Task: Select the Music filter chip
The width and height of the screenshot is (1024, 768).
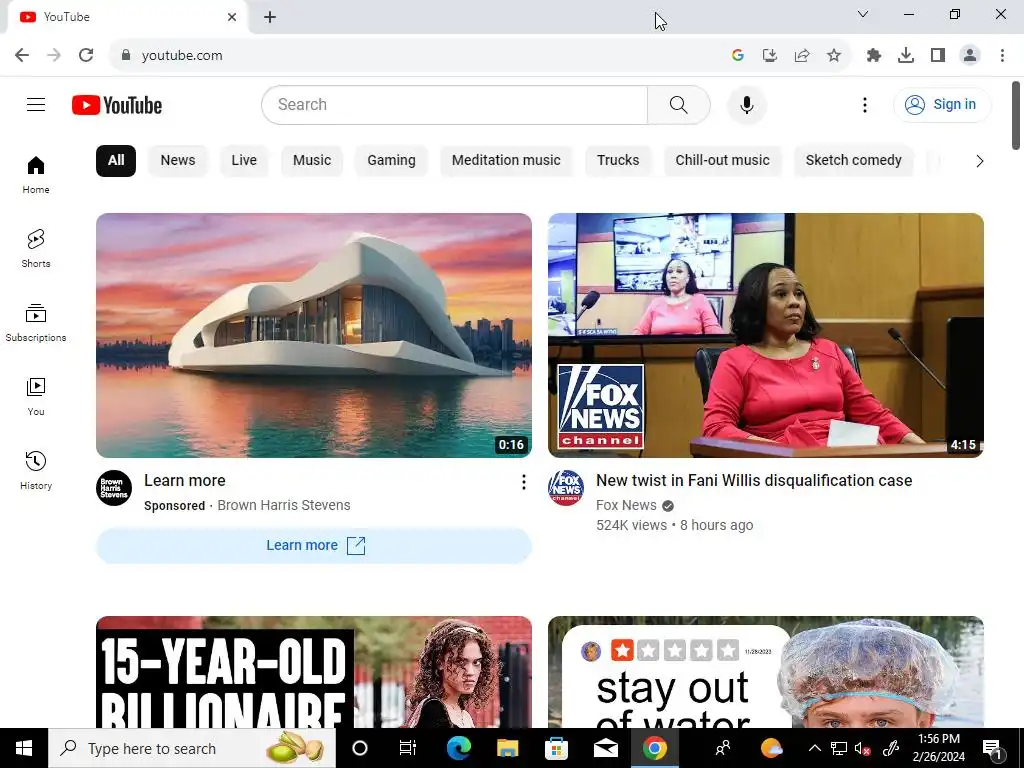Action: pos(312,161)
